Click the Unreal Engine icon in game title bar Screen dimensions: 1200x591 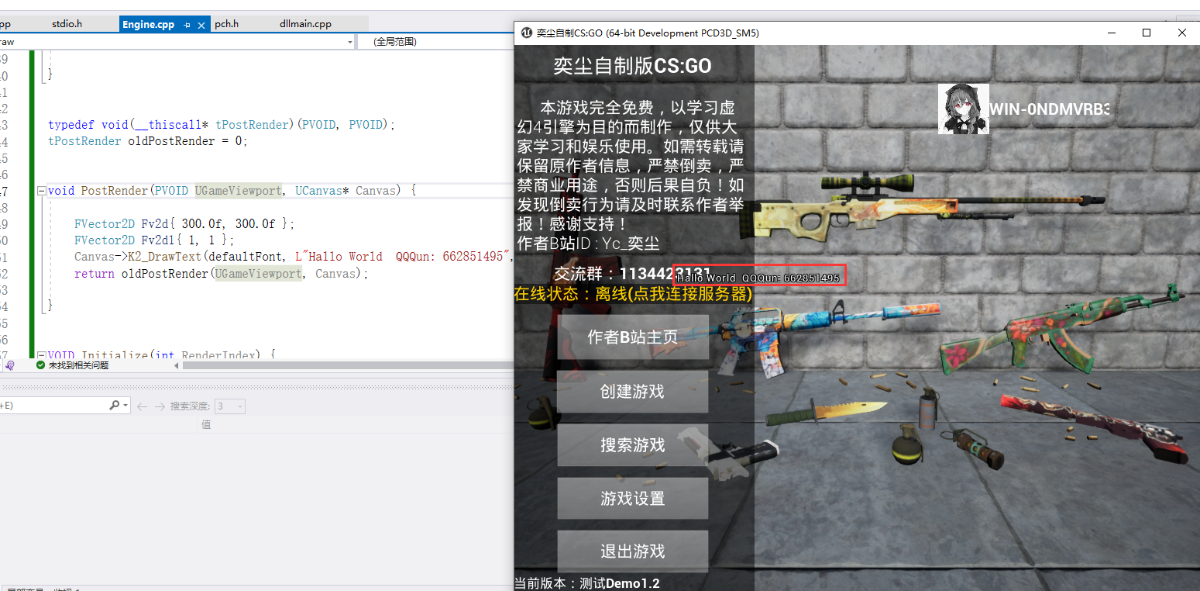[525, 33]
